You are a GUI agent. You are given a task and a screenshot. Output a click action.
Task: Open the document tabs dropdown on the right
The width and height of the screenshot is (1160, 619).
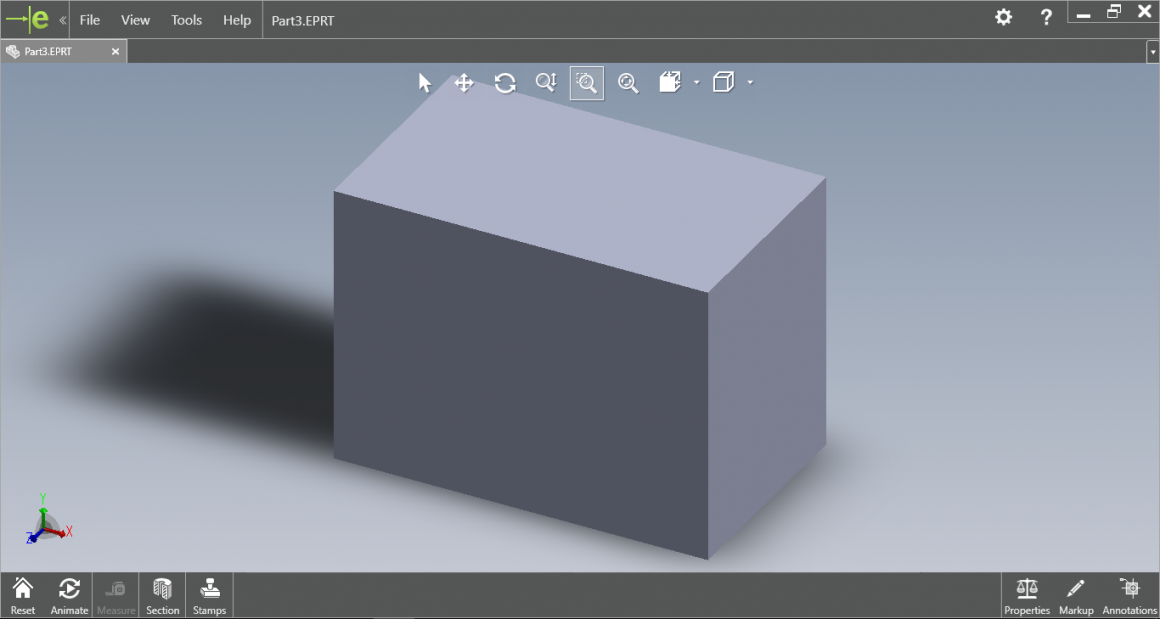coord(1152,50)
